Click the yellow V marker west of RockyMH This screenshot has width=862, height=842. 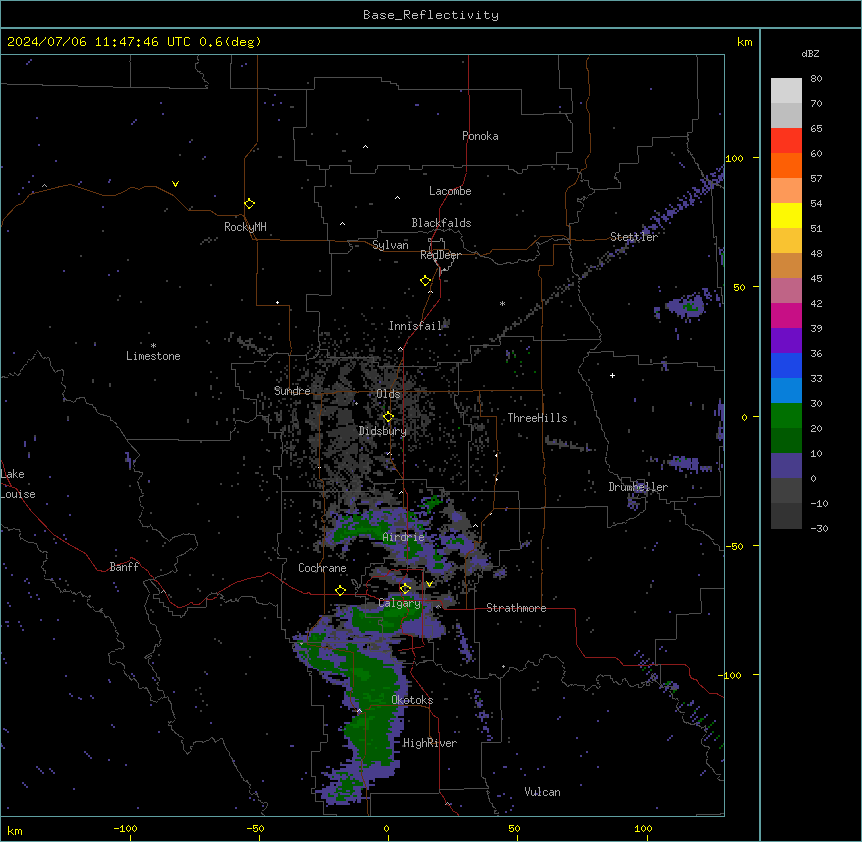point(175,184)
